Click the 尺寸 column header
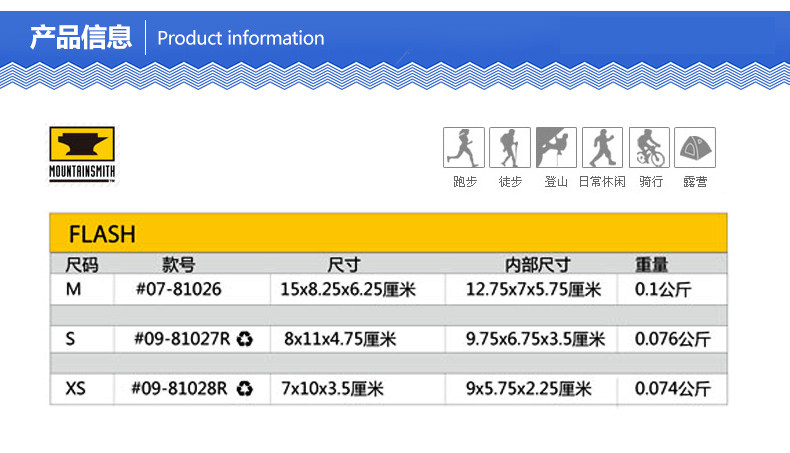 tap(344, 265)
